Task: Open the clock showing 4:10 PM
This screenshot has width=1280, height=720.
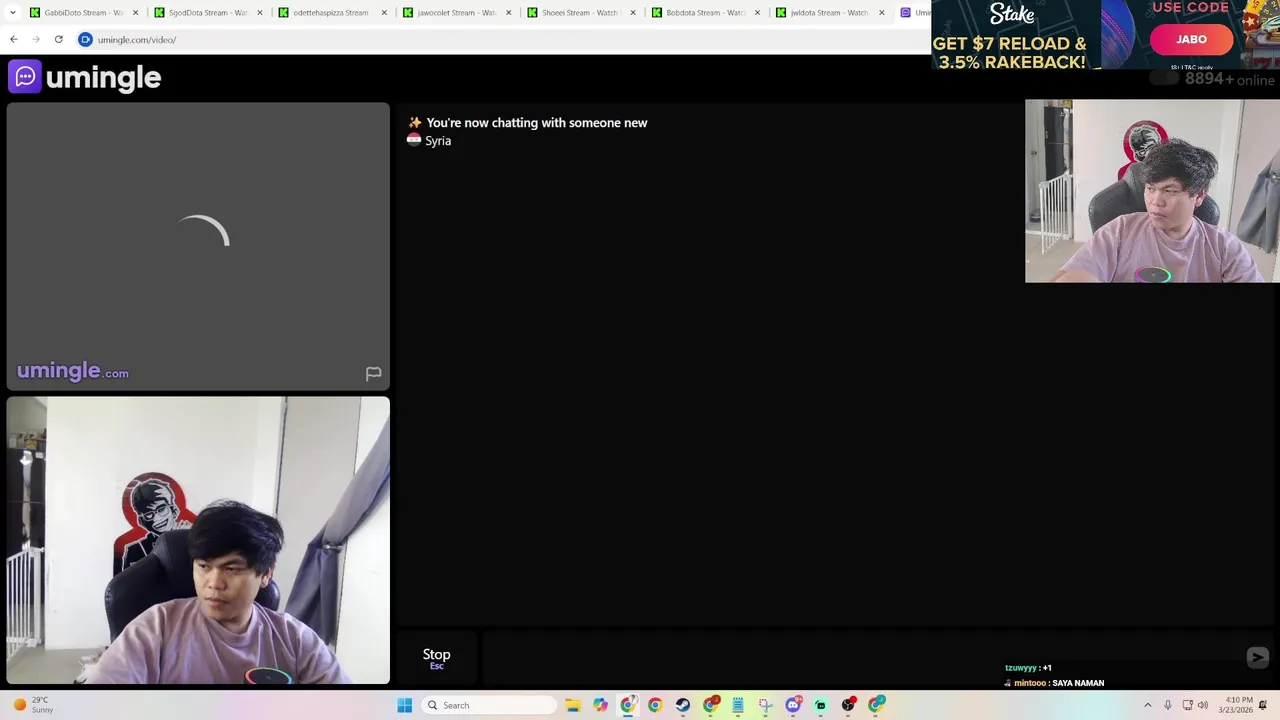Action: 1238,705
